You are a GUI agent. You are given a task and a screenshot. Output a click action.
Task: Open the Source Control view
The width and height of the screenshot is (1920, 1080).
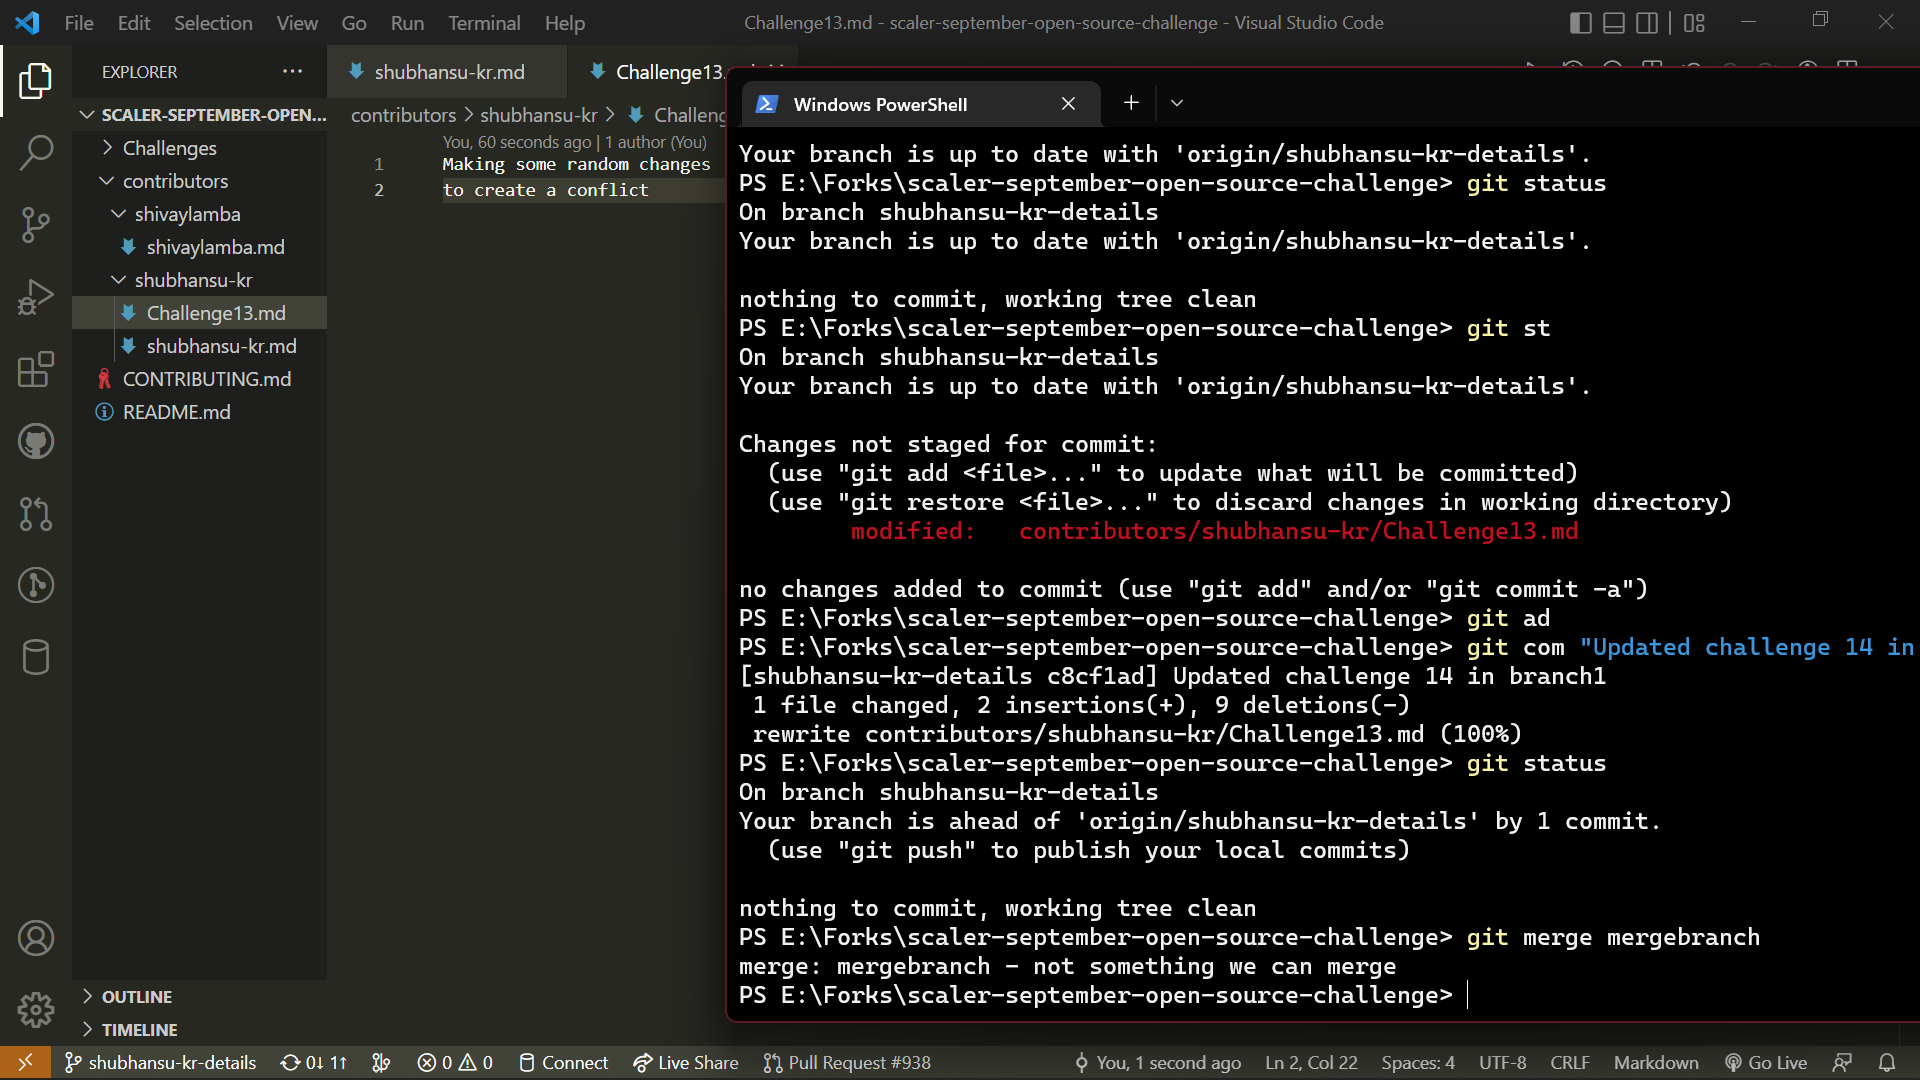click(x=36, y=225)
